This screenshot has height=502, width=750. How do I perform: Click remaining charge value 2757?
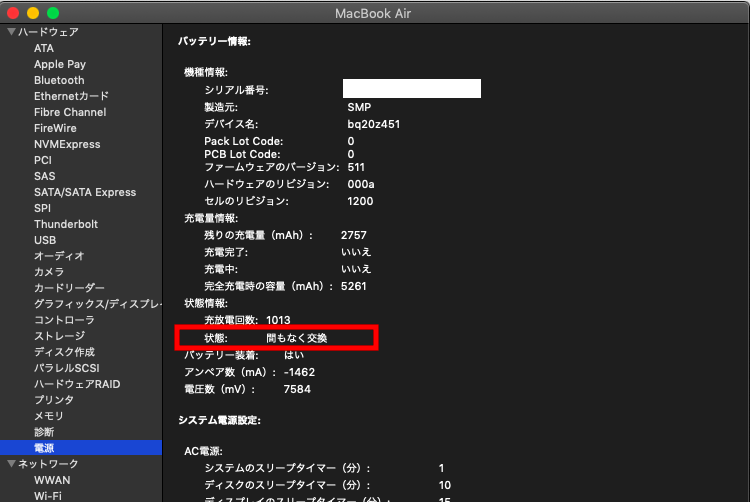click(x=353, y=235)
